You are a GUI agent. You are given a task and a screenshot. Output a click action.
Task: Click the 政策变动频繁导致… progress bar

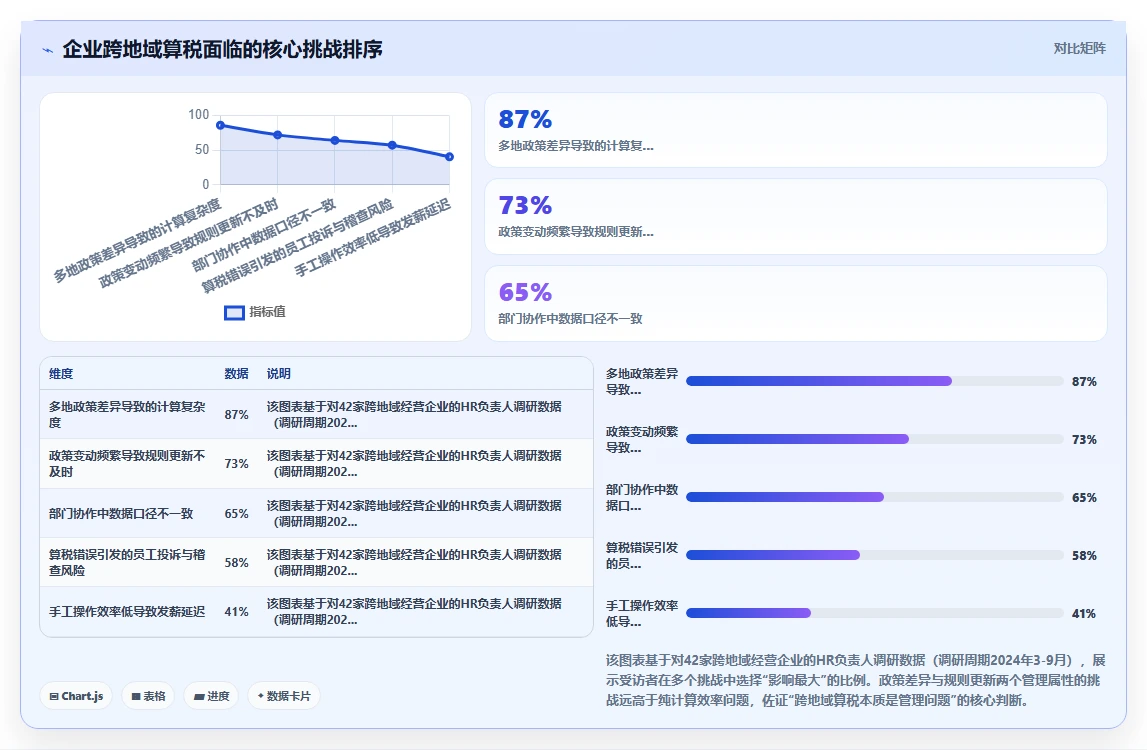(874, 439)
